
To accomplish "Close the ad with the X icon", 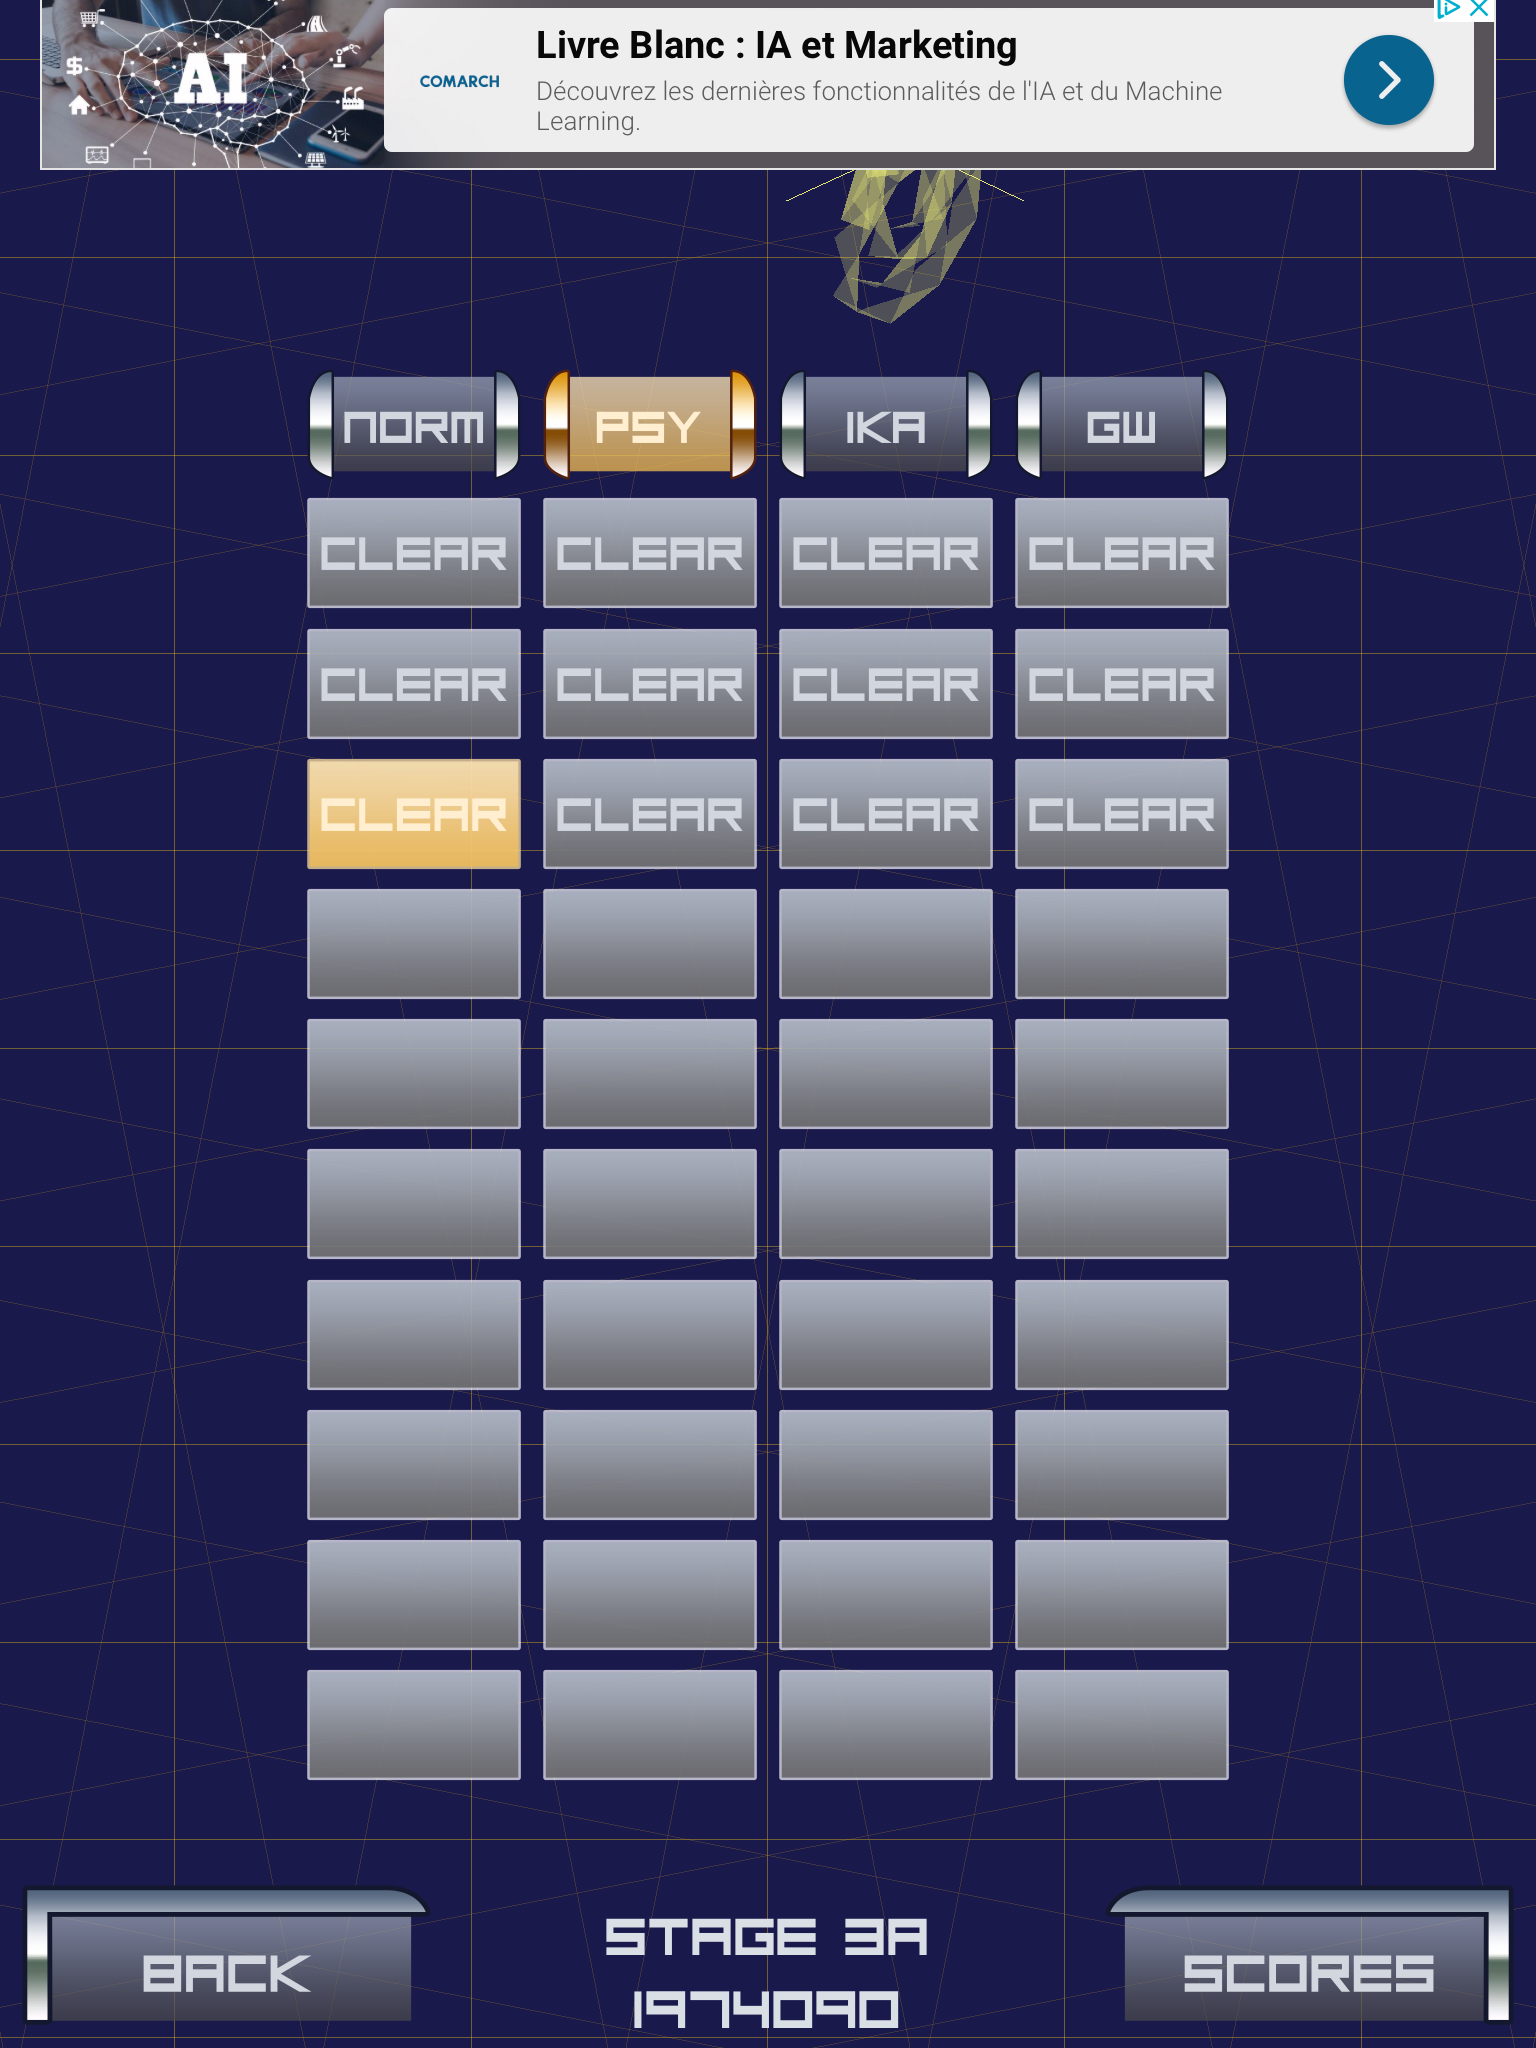I will click(1479, 9).
